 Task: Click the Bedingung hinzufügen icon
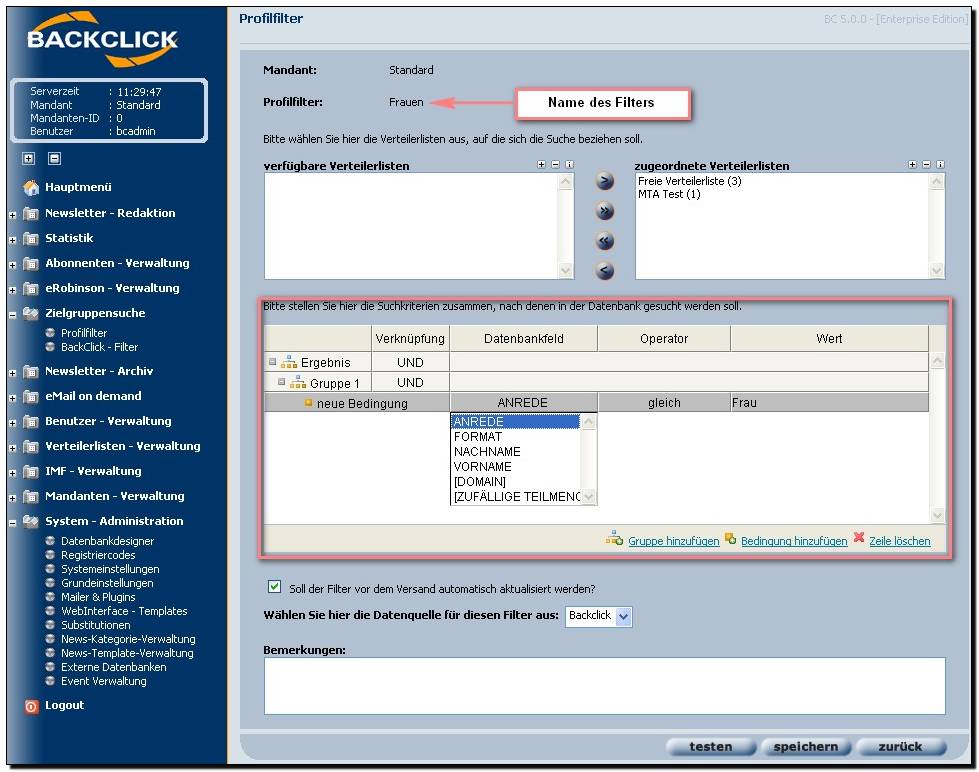pyautogui.click(x=730, y=538)
